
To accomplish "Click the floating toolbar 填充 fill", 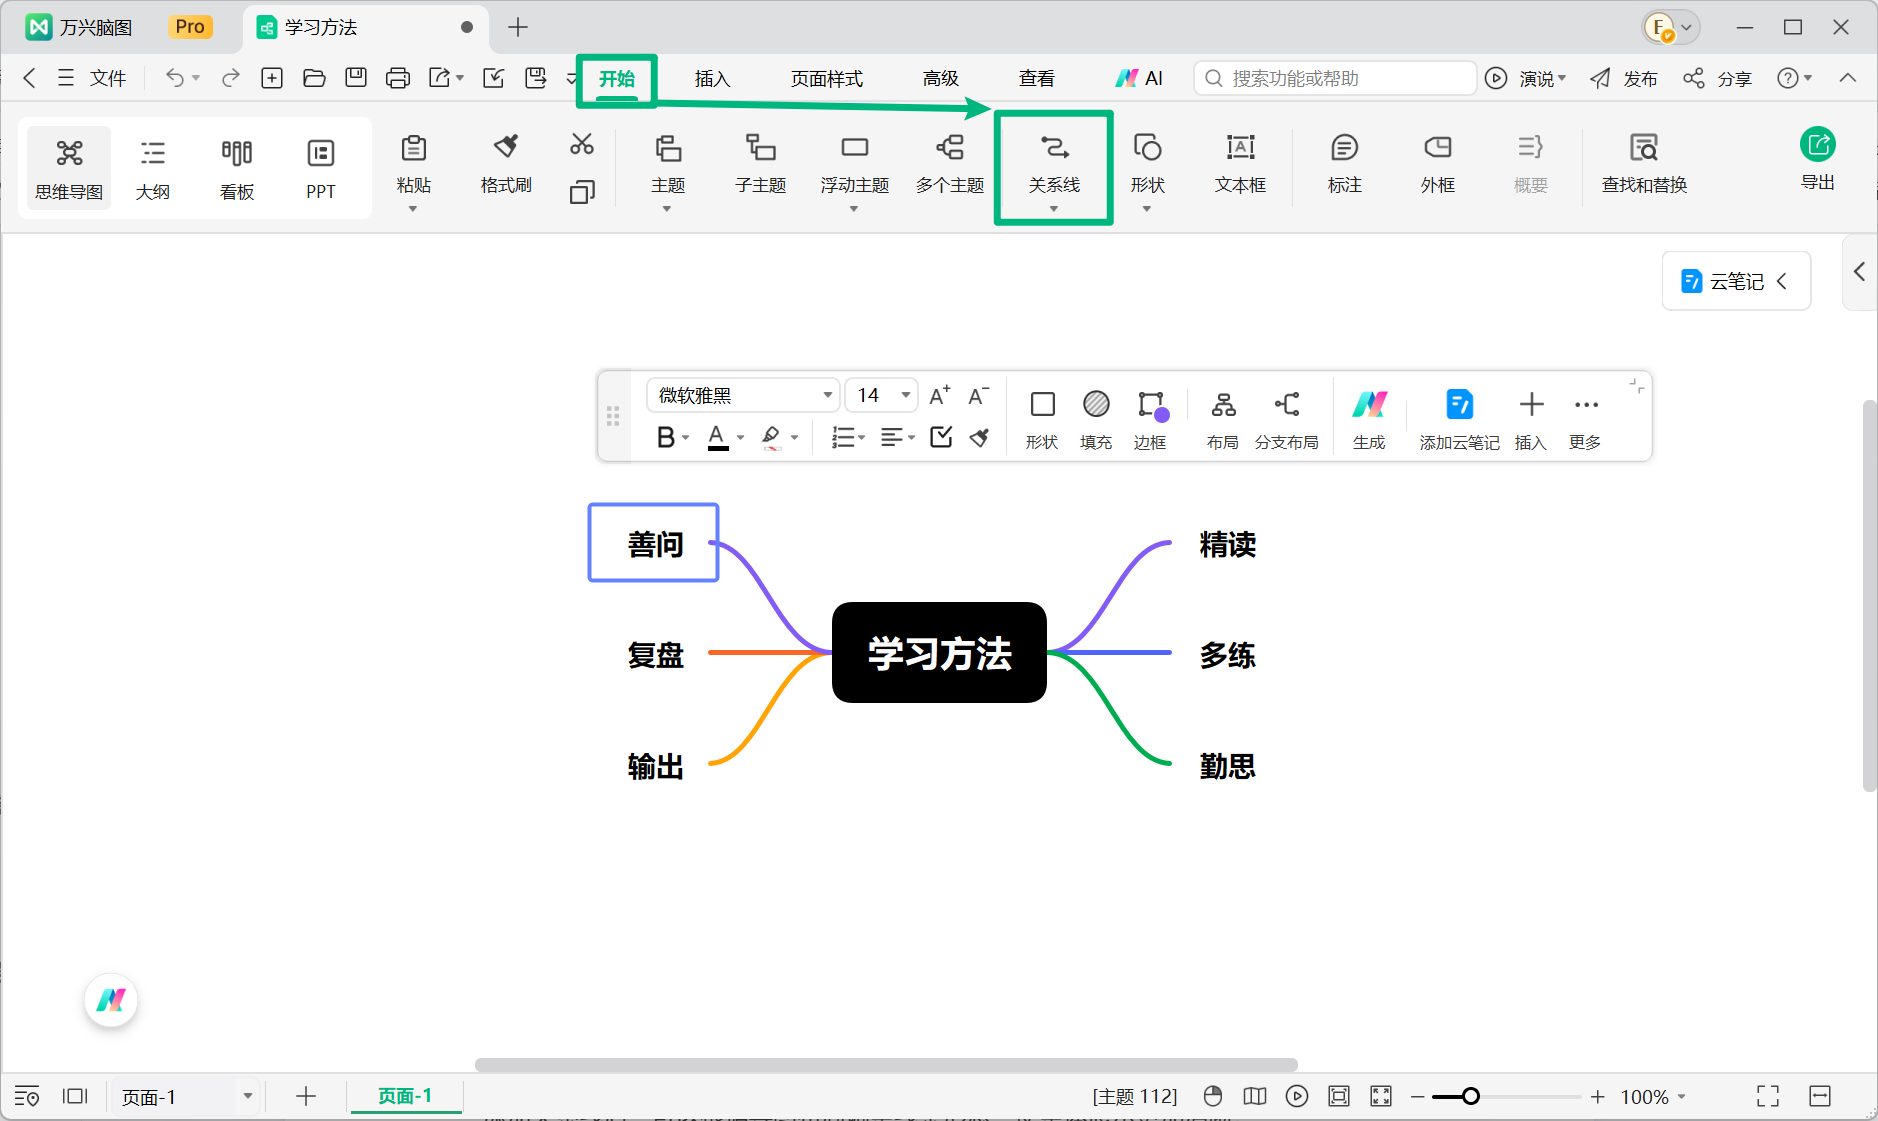I will click(1096, 420).
